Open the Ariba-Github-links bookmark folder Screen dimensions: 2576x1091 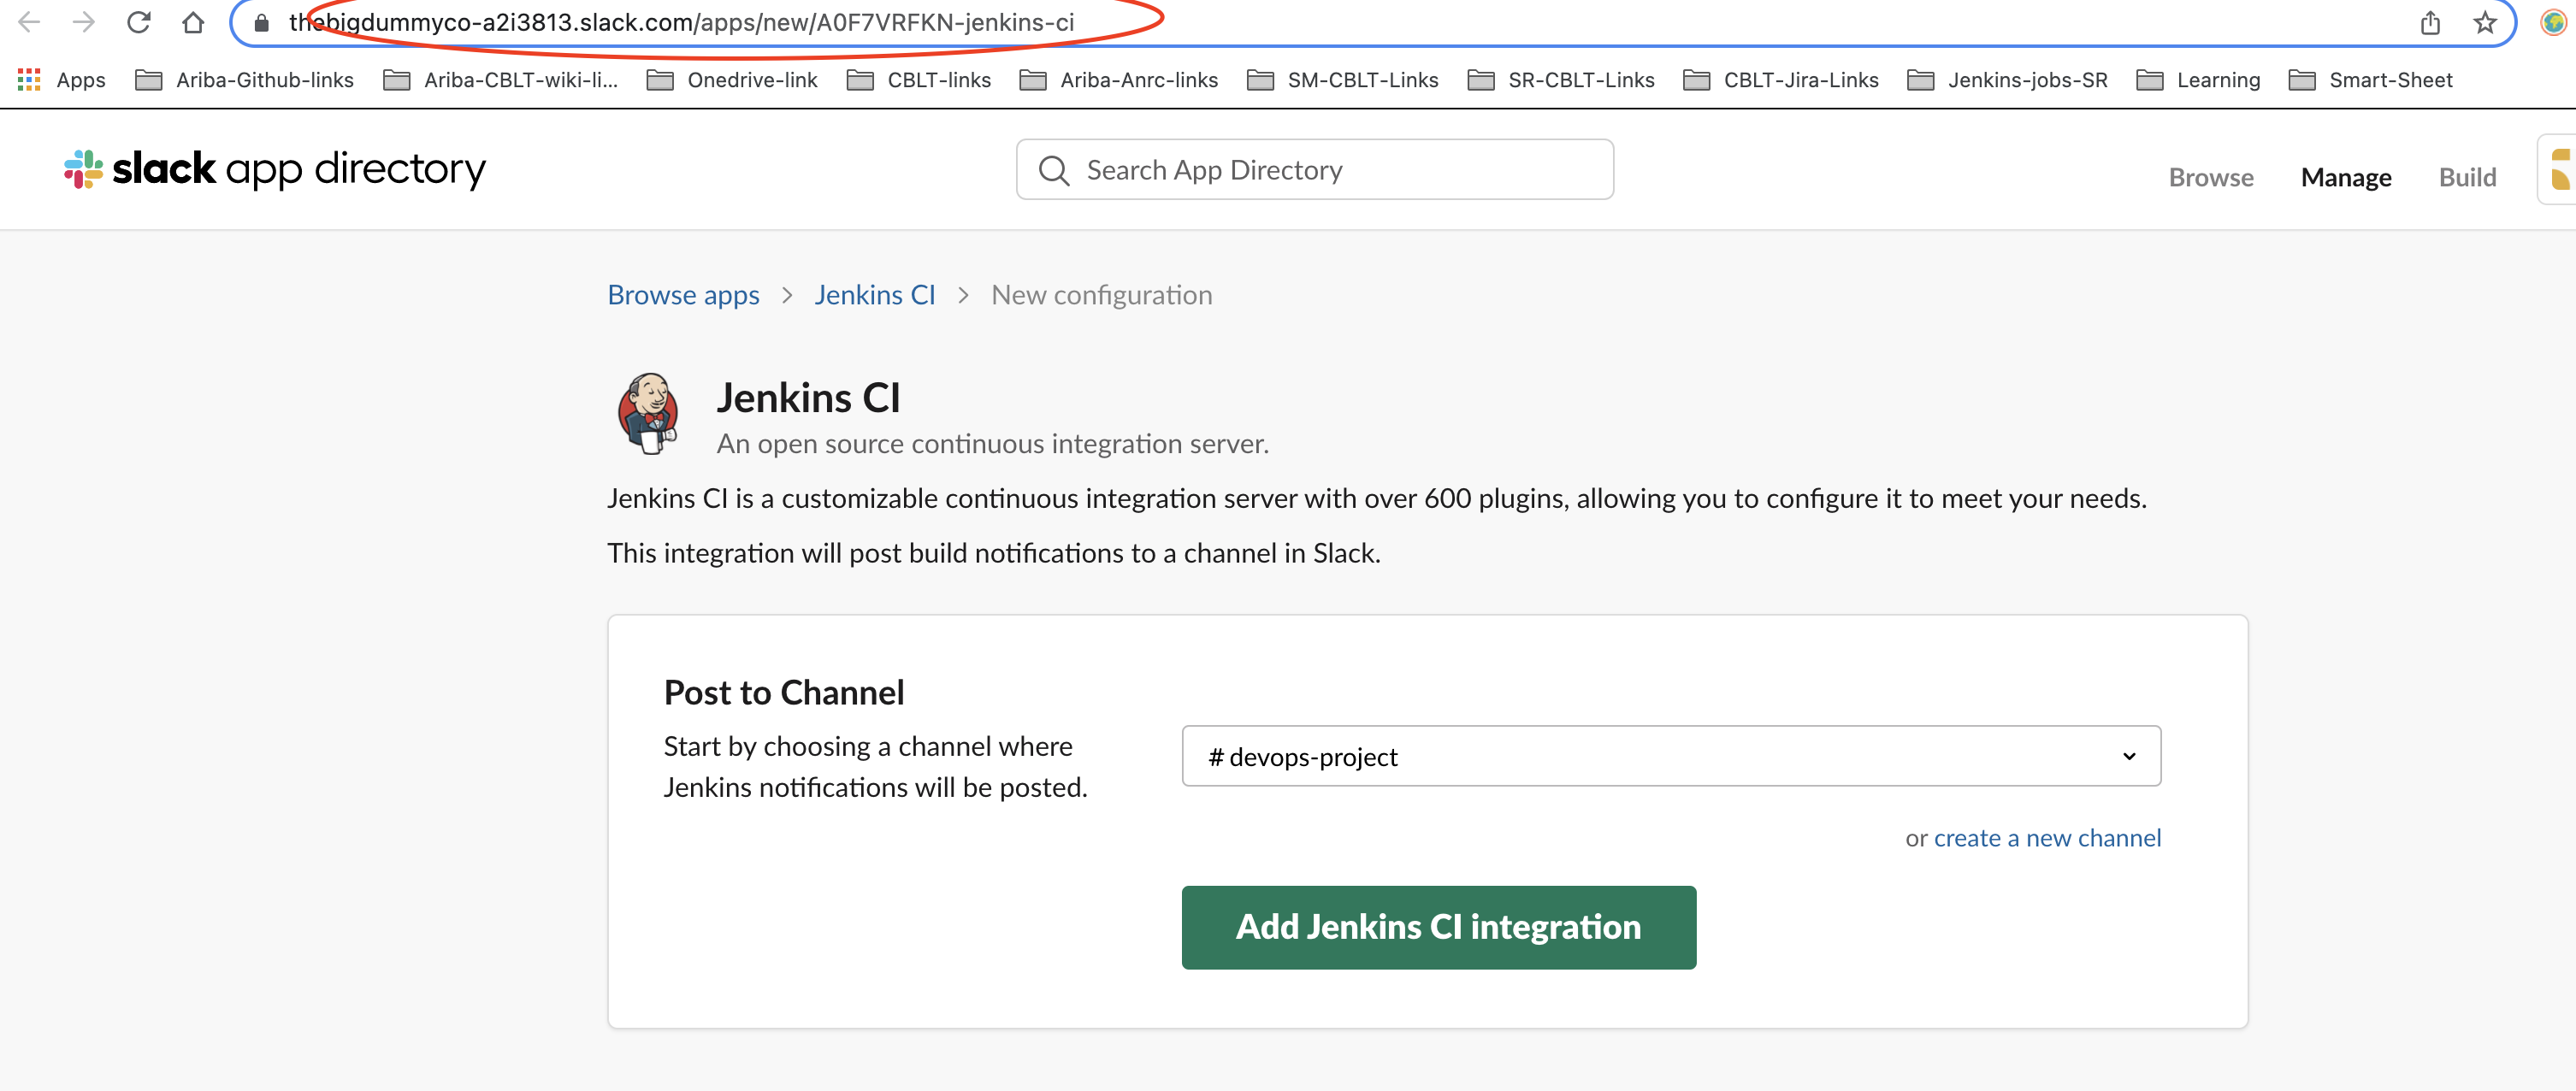[244, 80]
